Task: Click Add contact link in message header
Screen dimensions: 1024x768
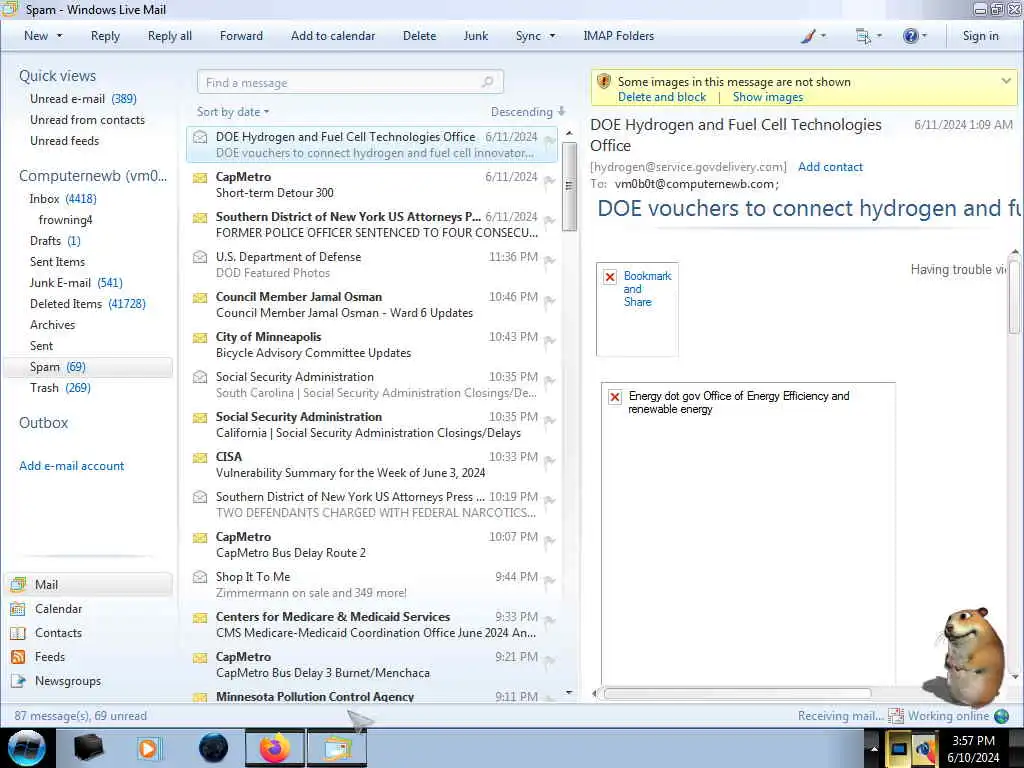Action: [830, 167]
